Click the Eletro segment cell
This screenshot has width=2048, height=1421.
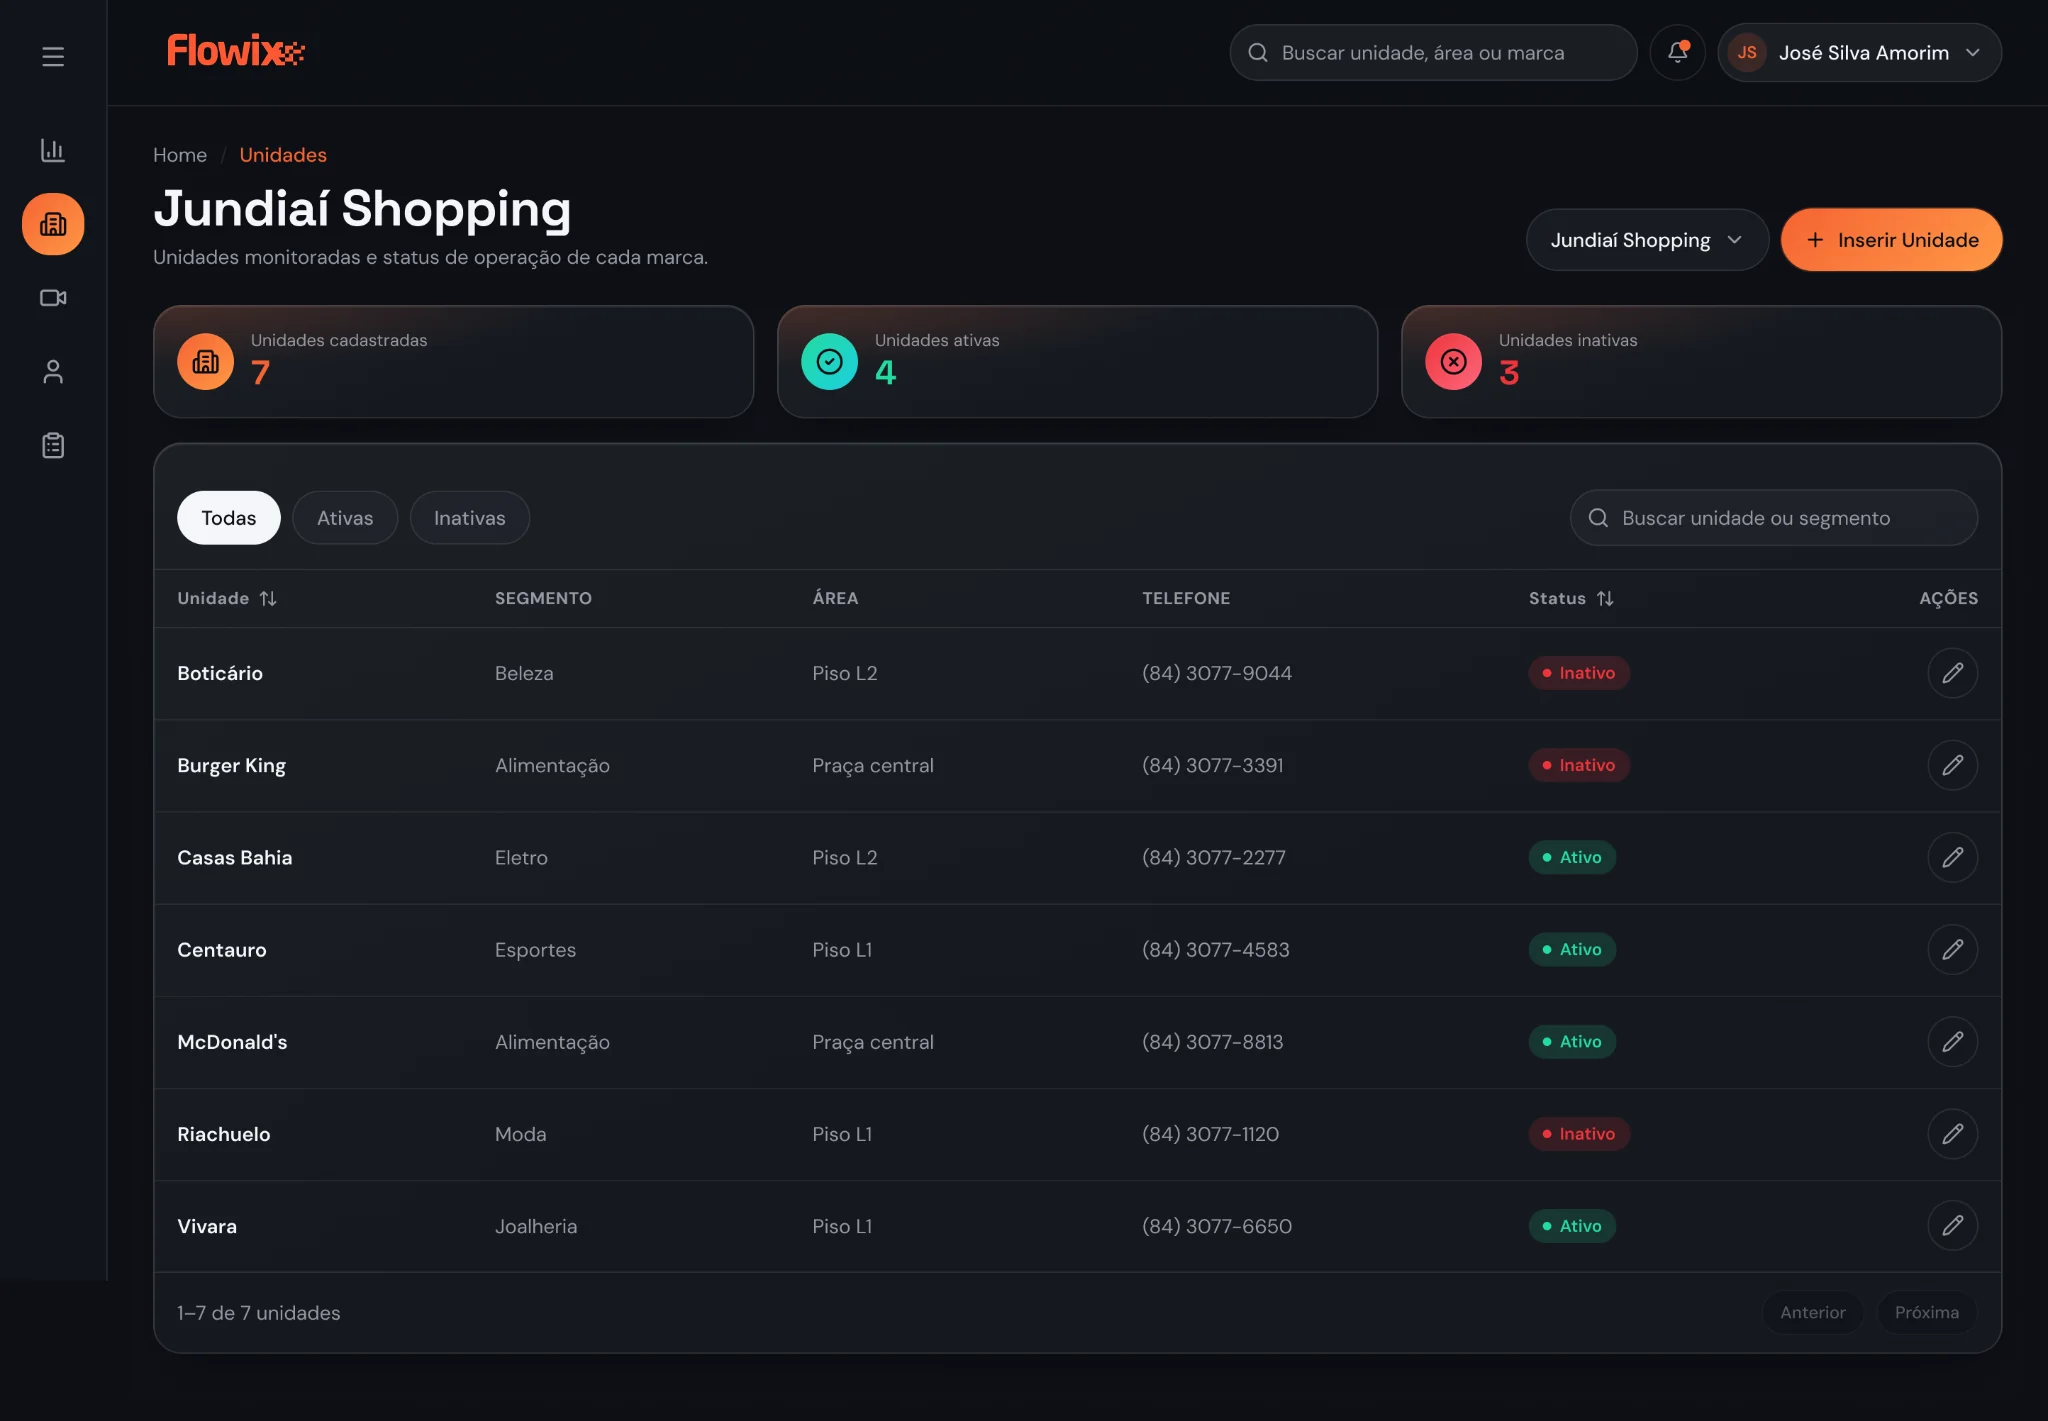[x=521, y=857]
